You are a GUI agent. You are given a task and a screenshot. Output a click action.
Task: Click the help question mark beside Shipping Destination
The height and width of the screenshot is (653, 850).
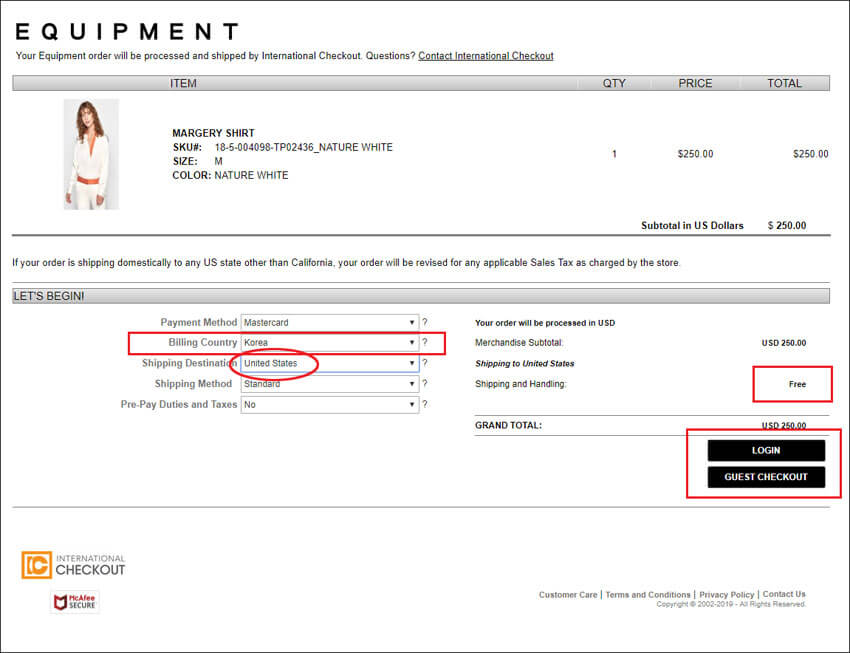[425, 363]
